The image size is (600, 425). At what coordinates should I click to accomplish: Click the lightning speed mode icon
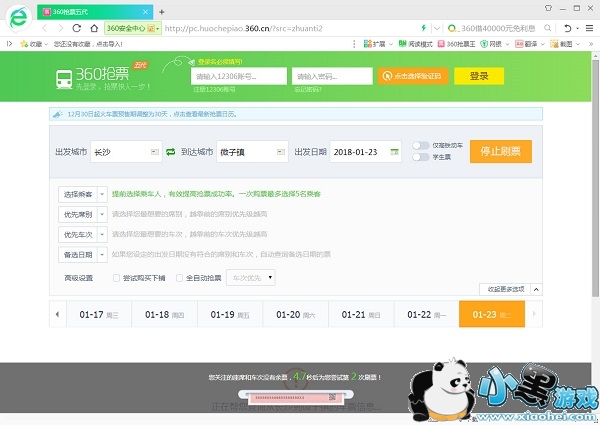click(x=424, y=28)
